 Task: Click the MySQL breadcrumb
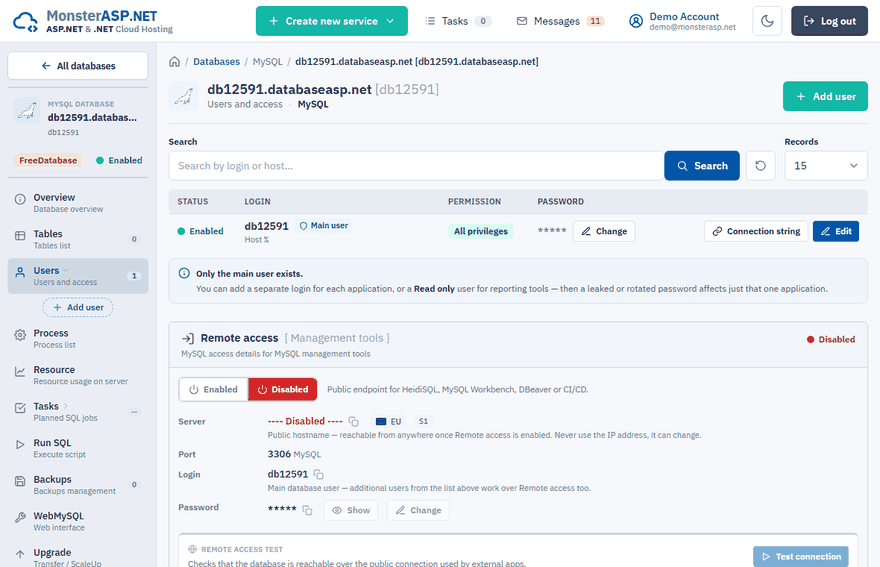(267, 62)
